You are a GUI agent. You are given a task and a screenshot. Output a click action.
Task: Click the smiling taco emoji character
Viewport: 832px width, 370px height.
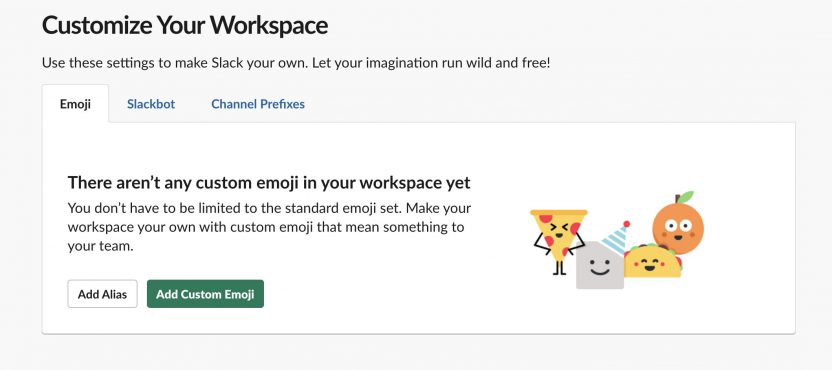tap(652, 261)
